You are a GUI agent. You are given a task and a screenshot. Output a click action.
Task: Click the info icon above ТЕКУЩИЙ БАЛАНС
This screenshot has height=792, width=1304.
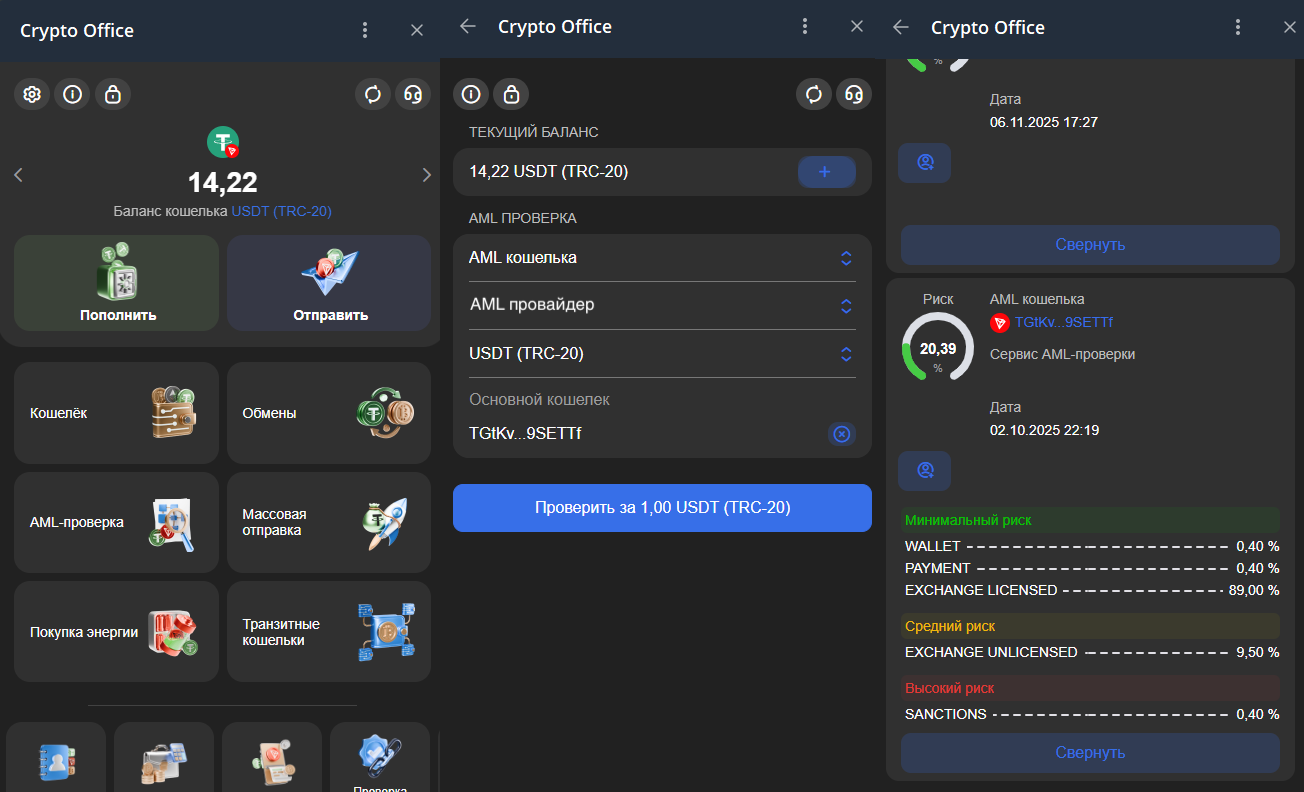pos(471,94)
